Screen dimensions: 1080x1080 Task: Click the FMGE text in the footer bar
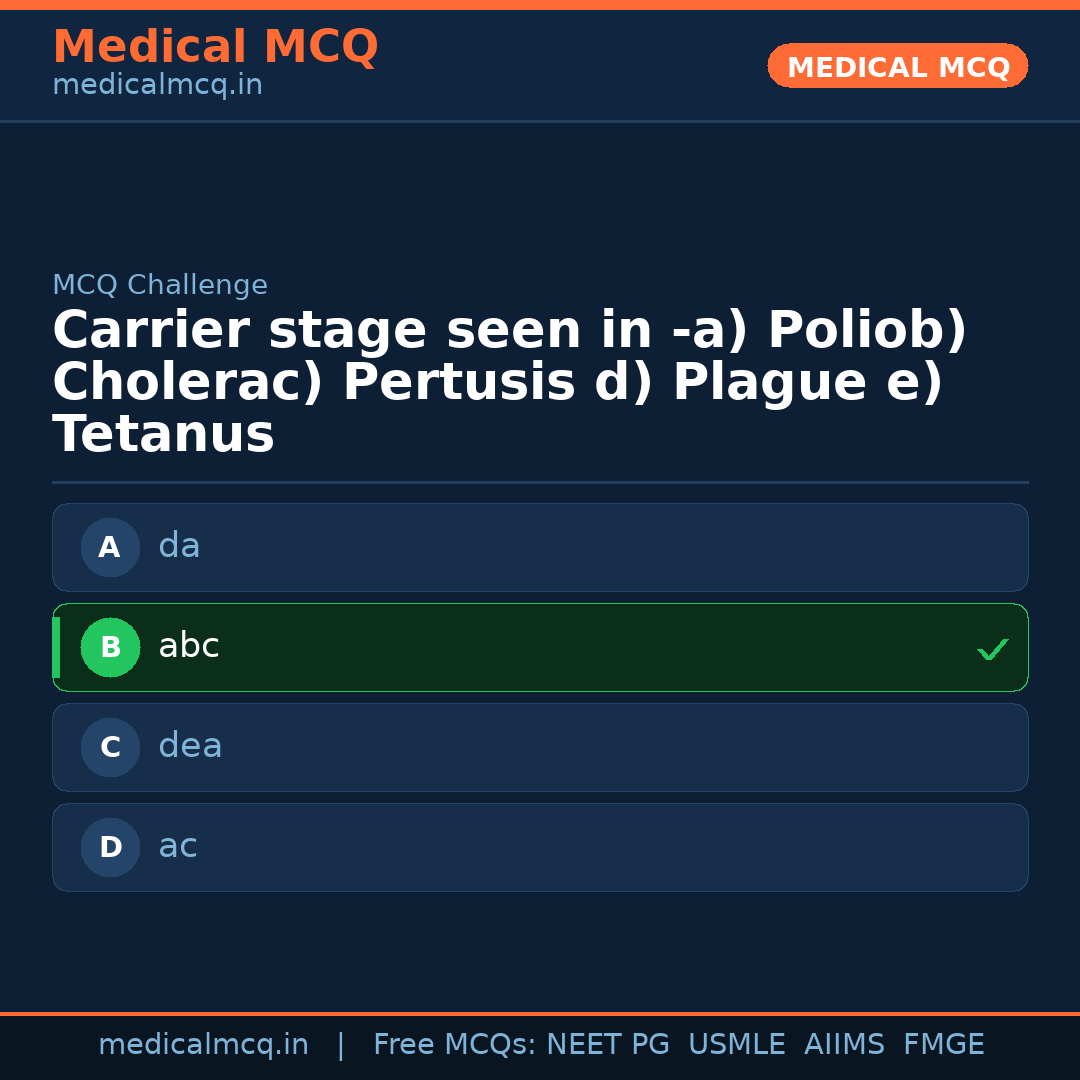tap(943, 1044)
